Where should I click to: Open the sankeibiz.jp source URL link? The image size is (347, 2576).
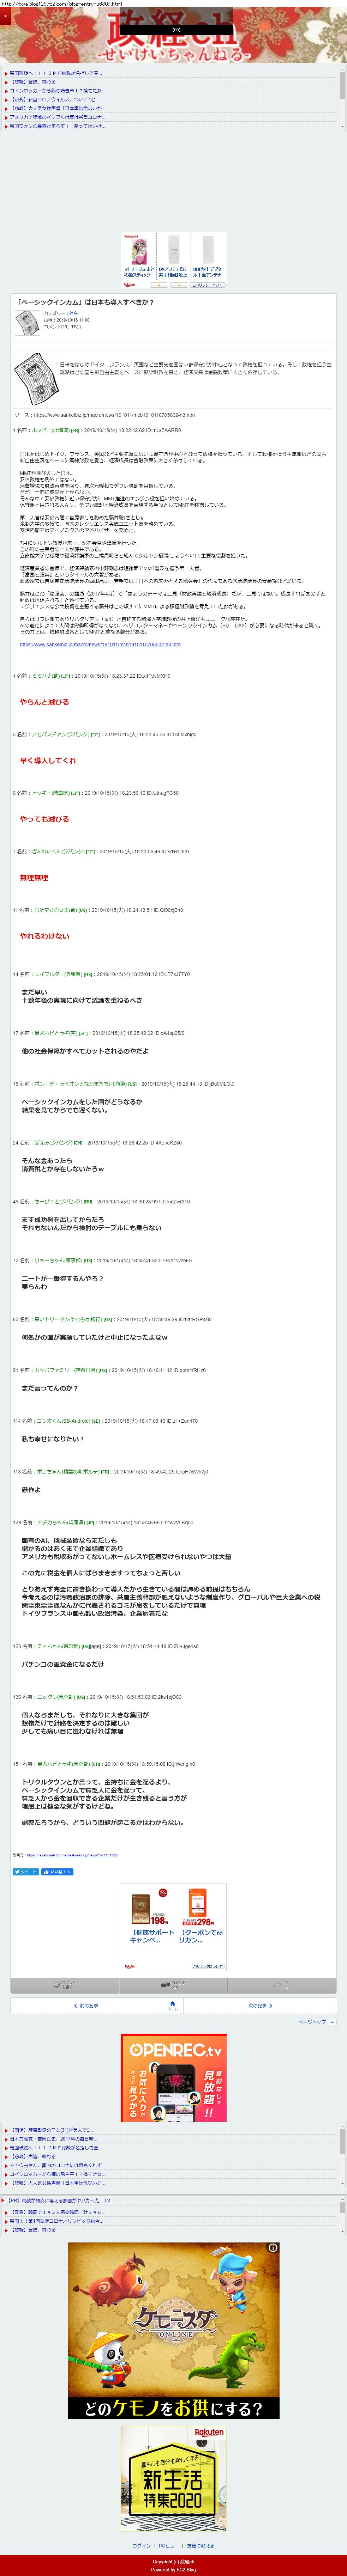pos(100,645)
